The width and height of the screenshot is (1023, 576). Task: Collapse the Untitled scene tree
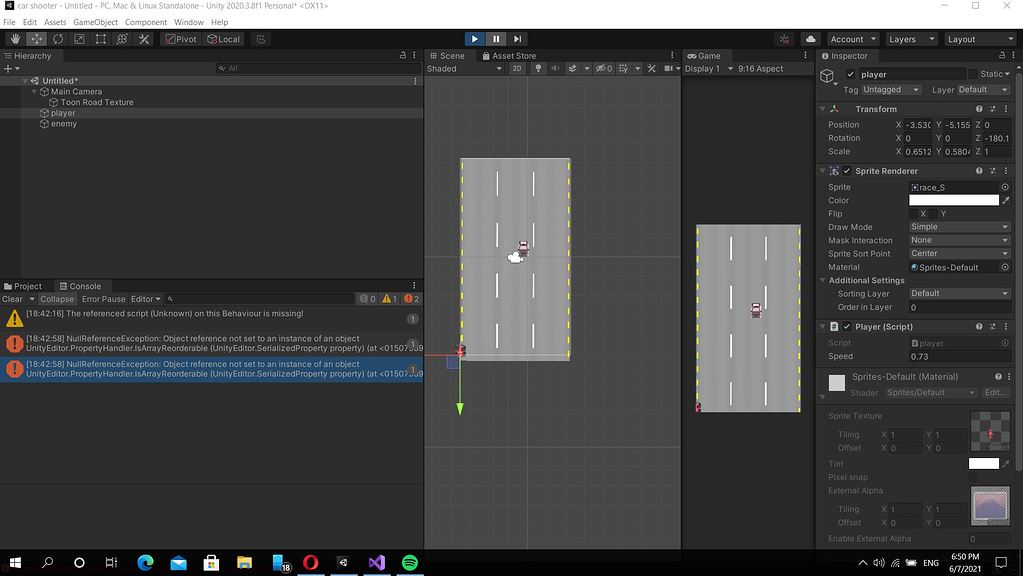25,81
